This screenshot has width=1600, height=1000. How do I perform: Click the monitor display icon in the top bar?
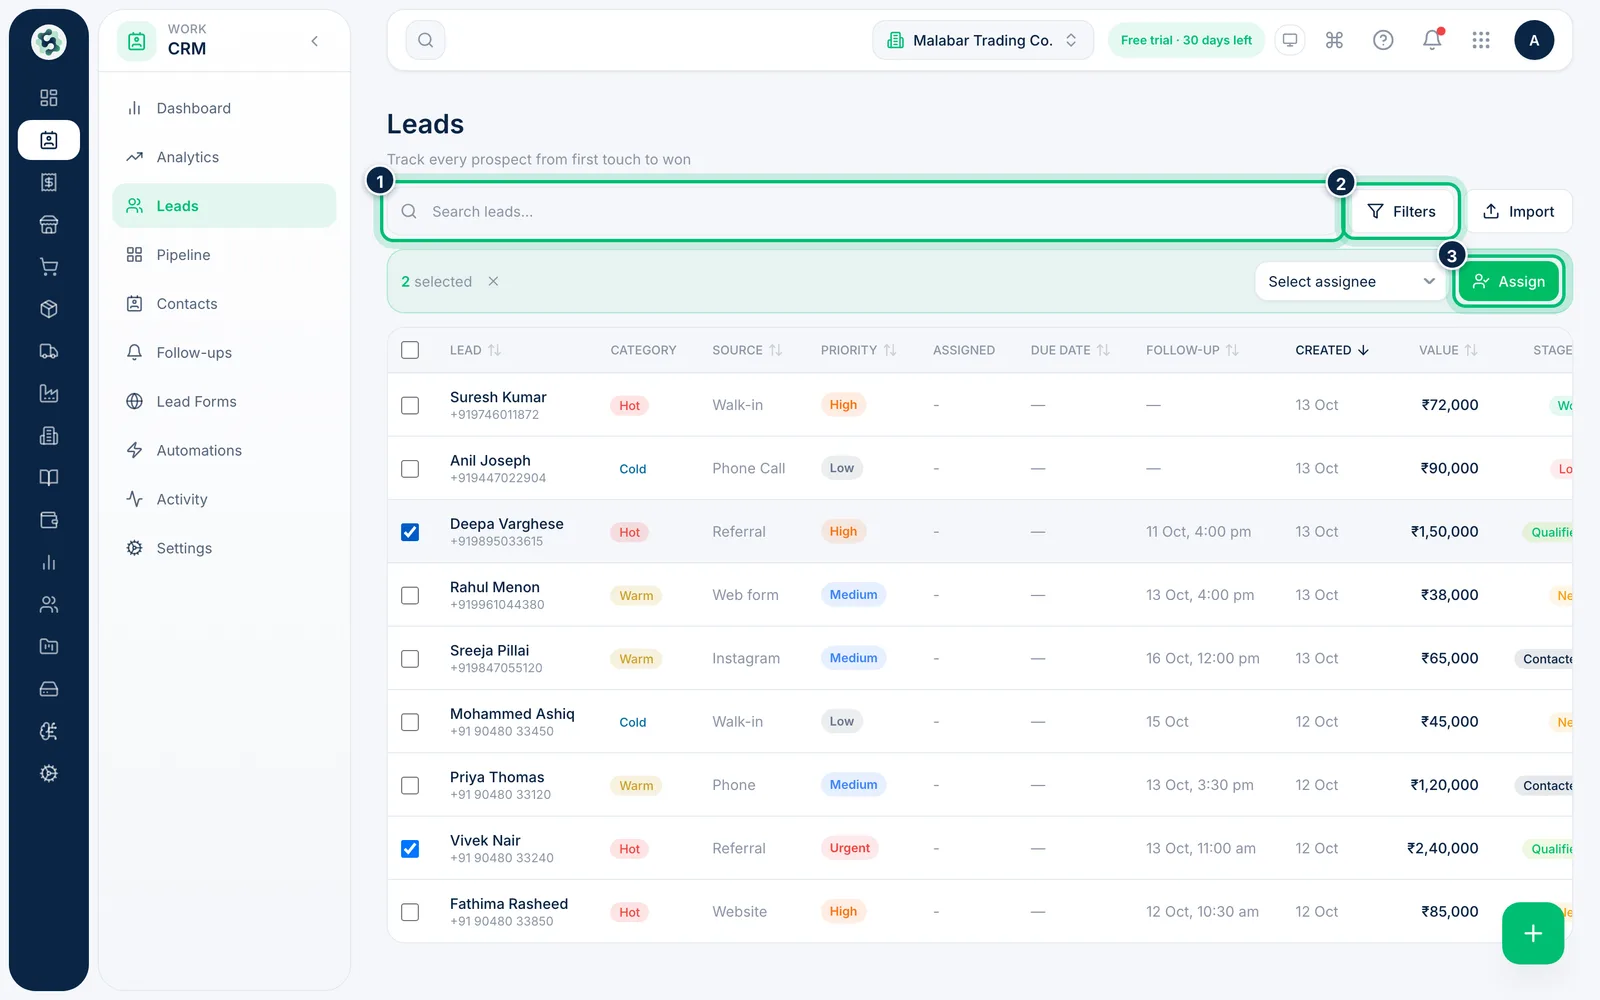point(1290,40)
